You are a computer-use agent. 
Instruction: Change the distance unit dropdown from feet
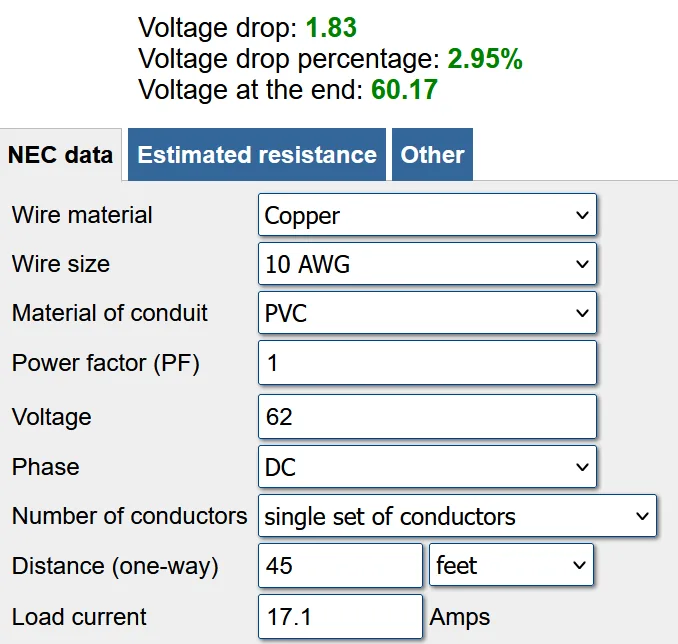511,565
